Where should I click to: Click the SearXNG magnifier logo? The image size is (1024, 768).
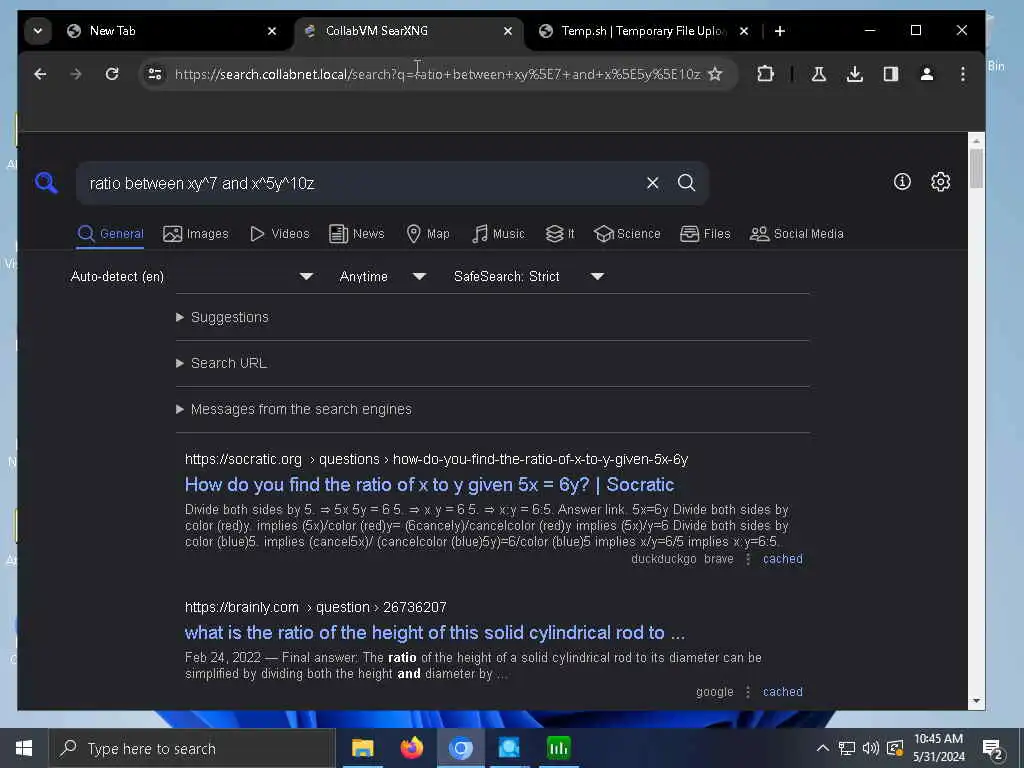[x=46, y=183]
